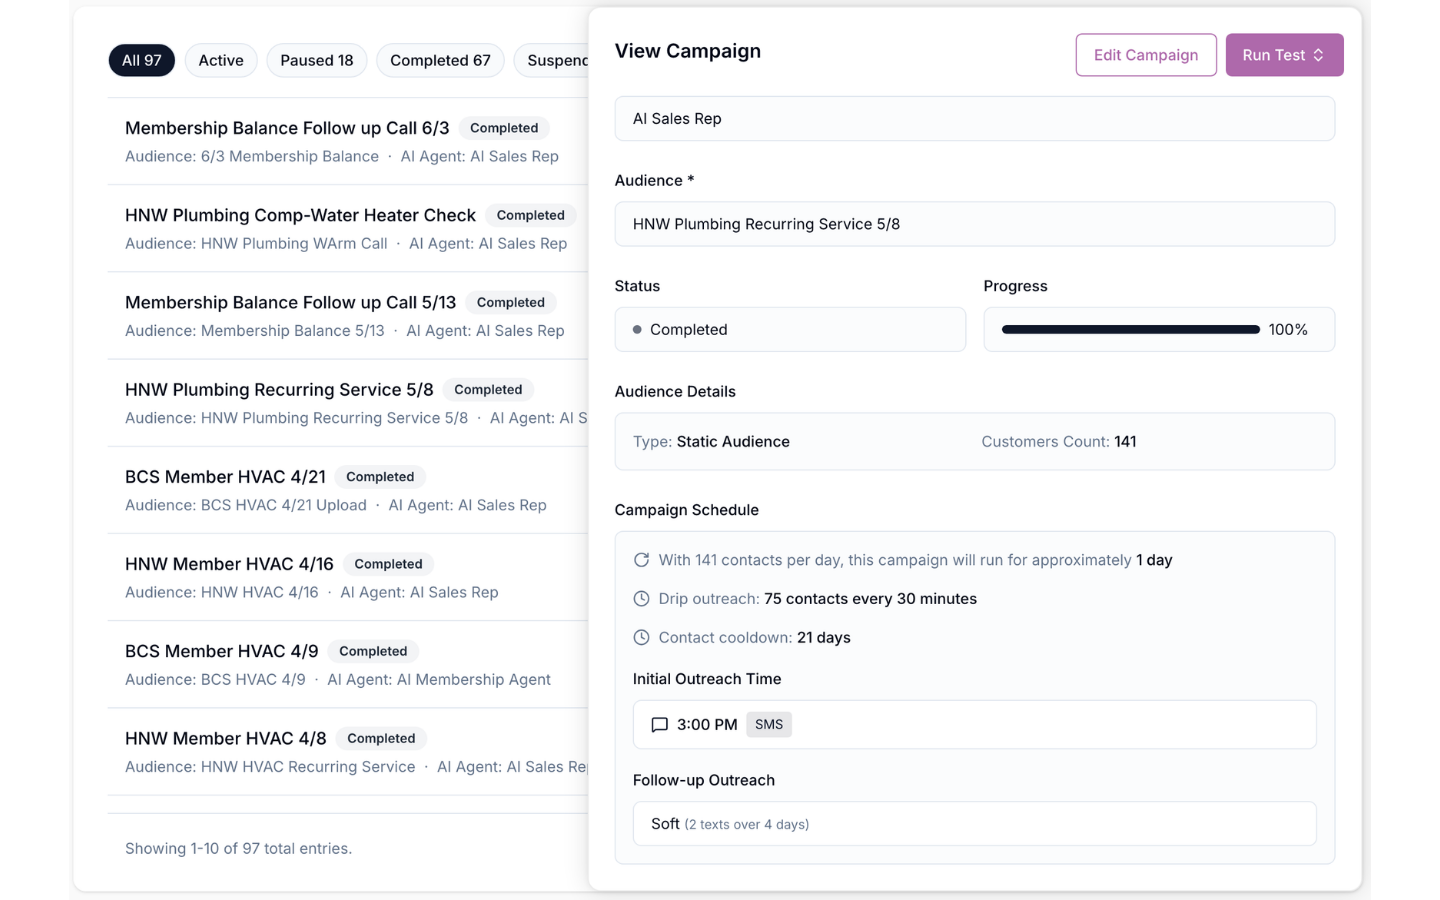The image size is (1440, 900).
Task: Click the clock icon next to Drip outreach
Action: (x=641, y=599)
